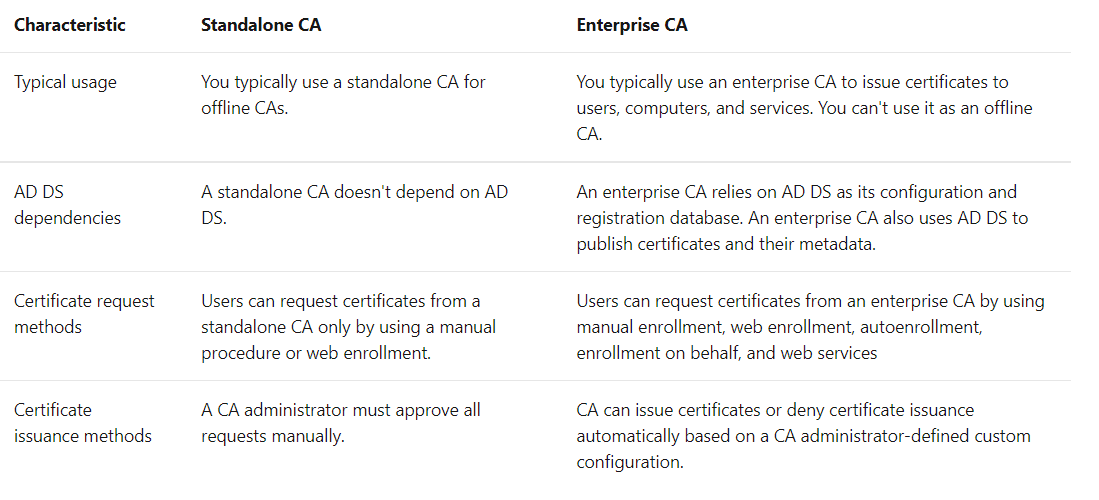Viewport: 1099px width, 500px height.
Task: Click the Characteristic column header
Action: pyautogui.click(x=69, y=25)
